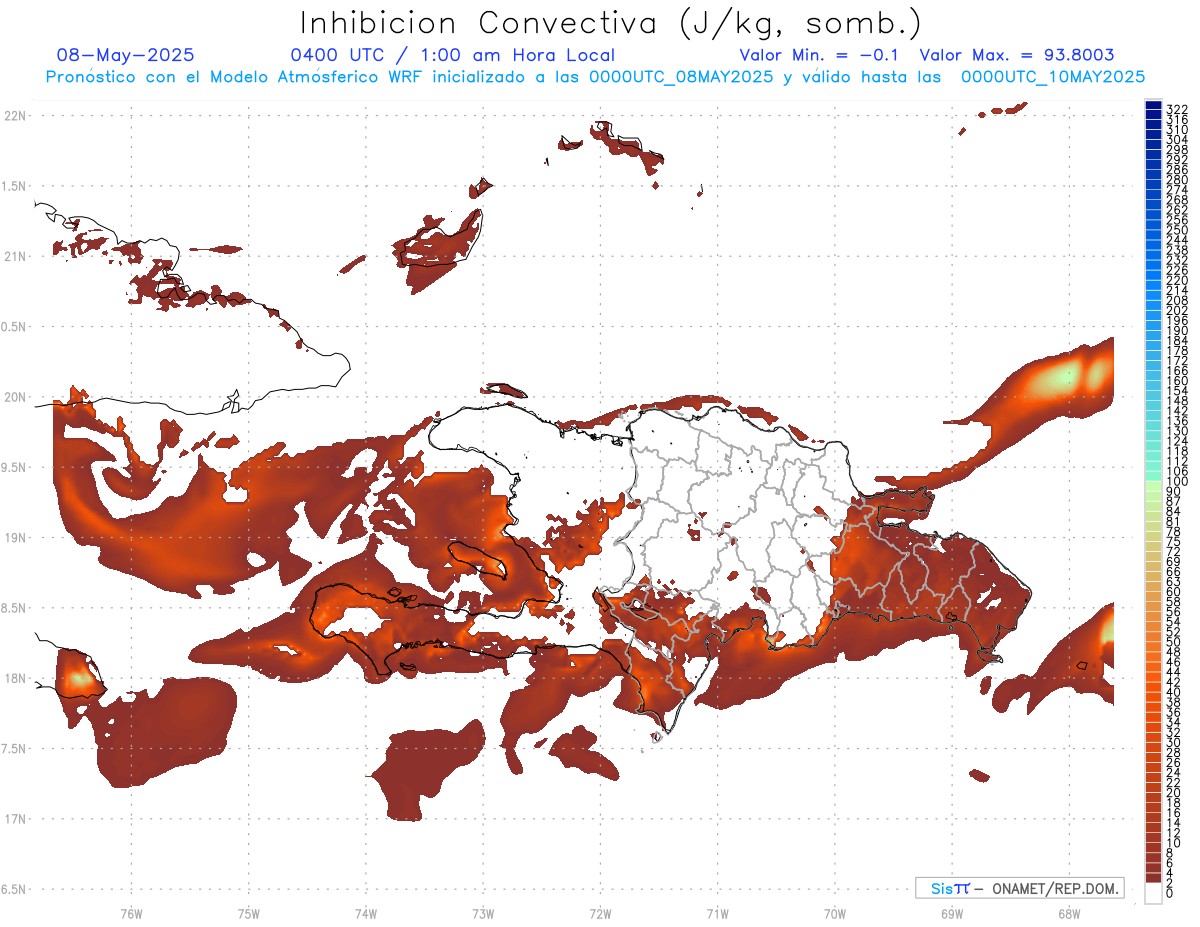The height and width of the screenshot is (927, 1200).
Task: Click the '73W' longitude label
Action: pyautogui.click(x=483, y=913)
